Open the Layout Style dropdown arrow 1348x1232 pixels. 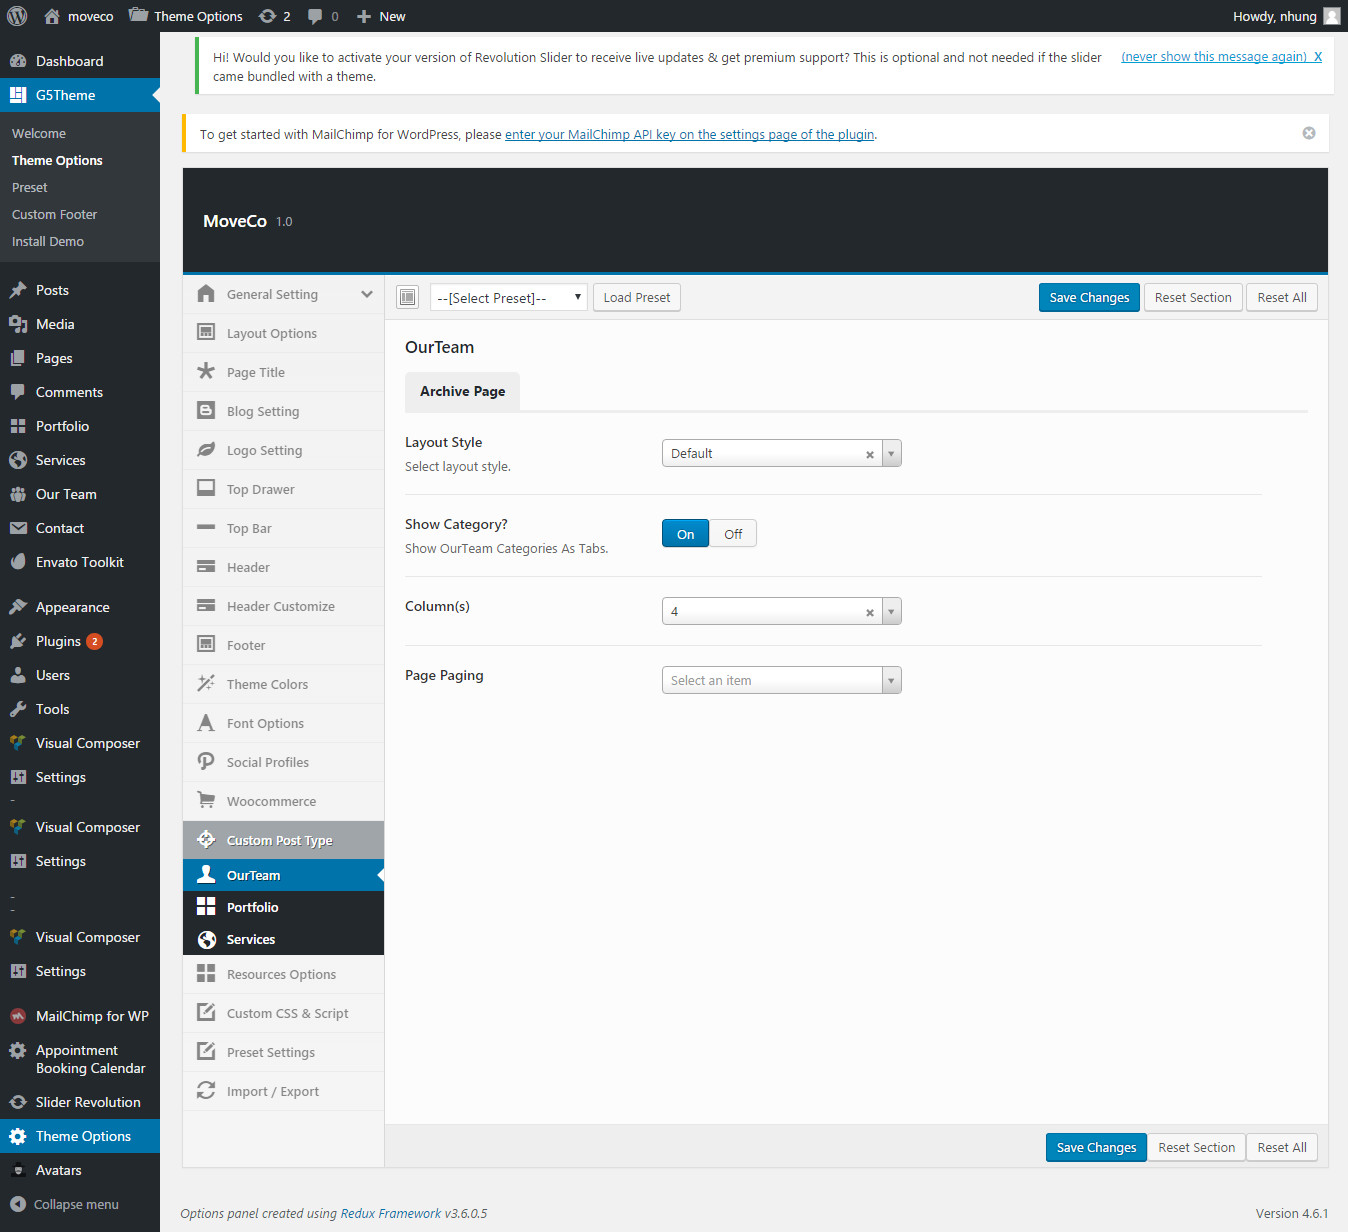coord(891,453)
